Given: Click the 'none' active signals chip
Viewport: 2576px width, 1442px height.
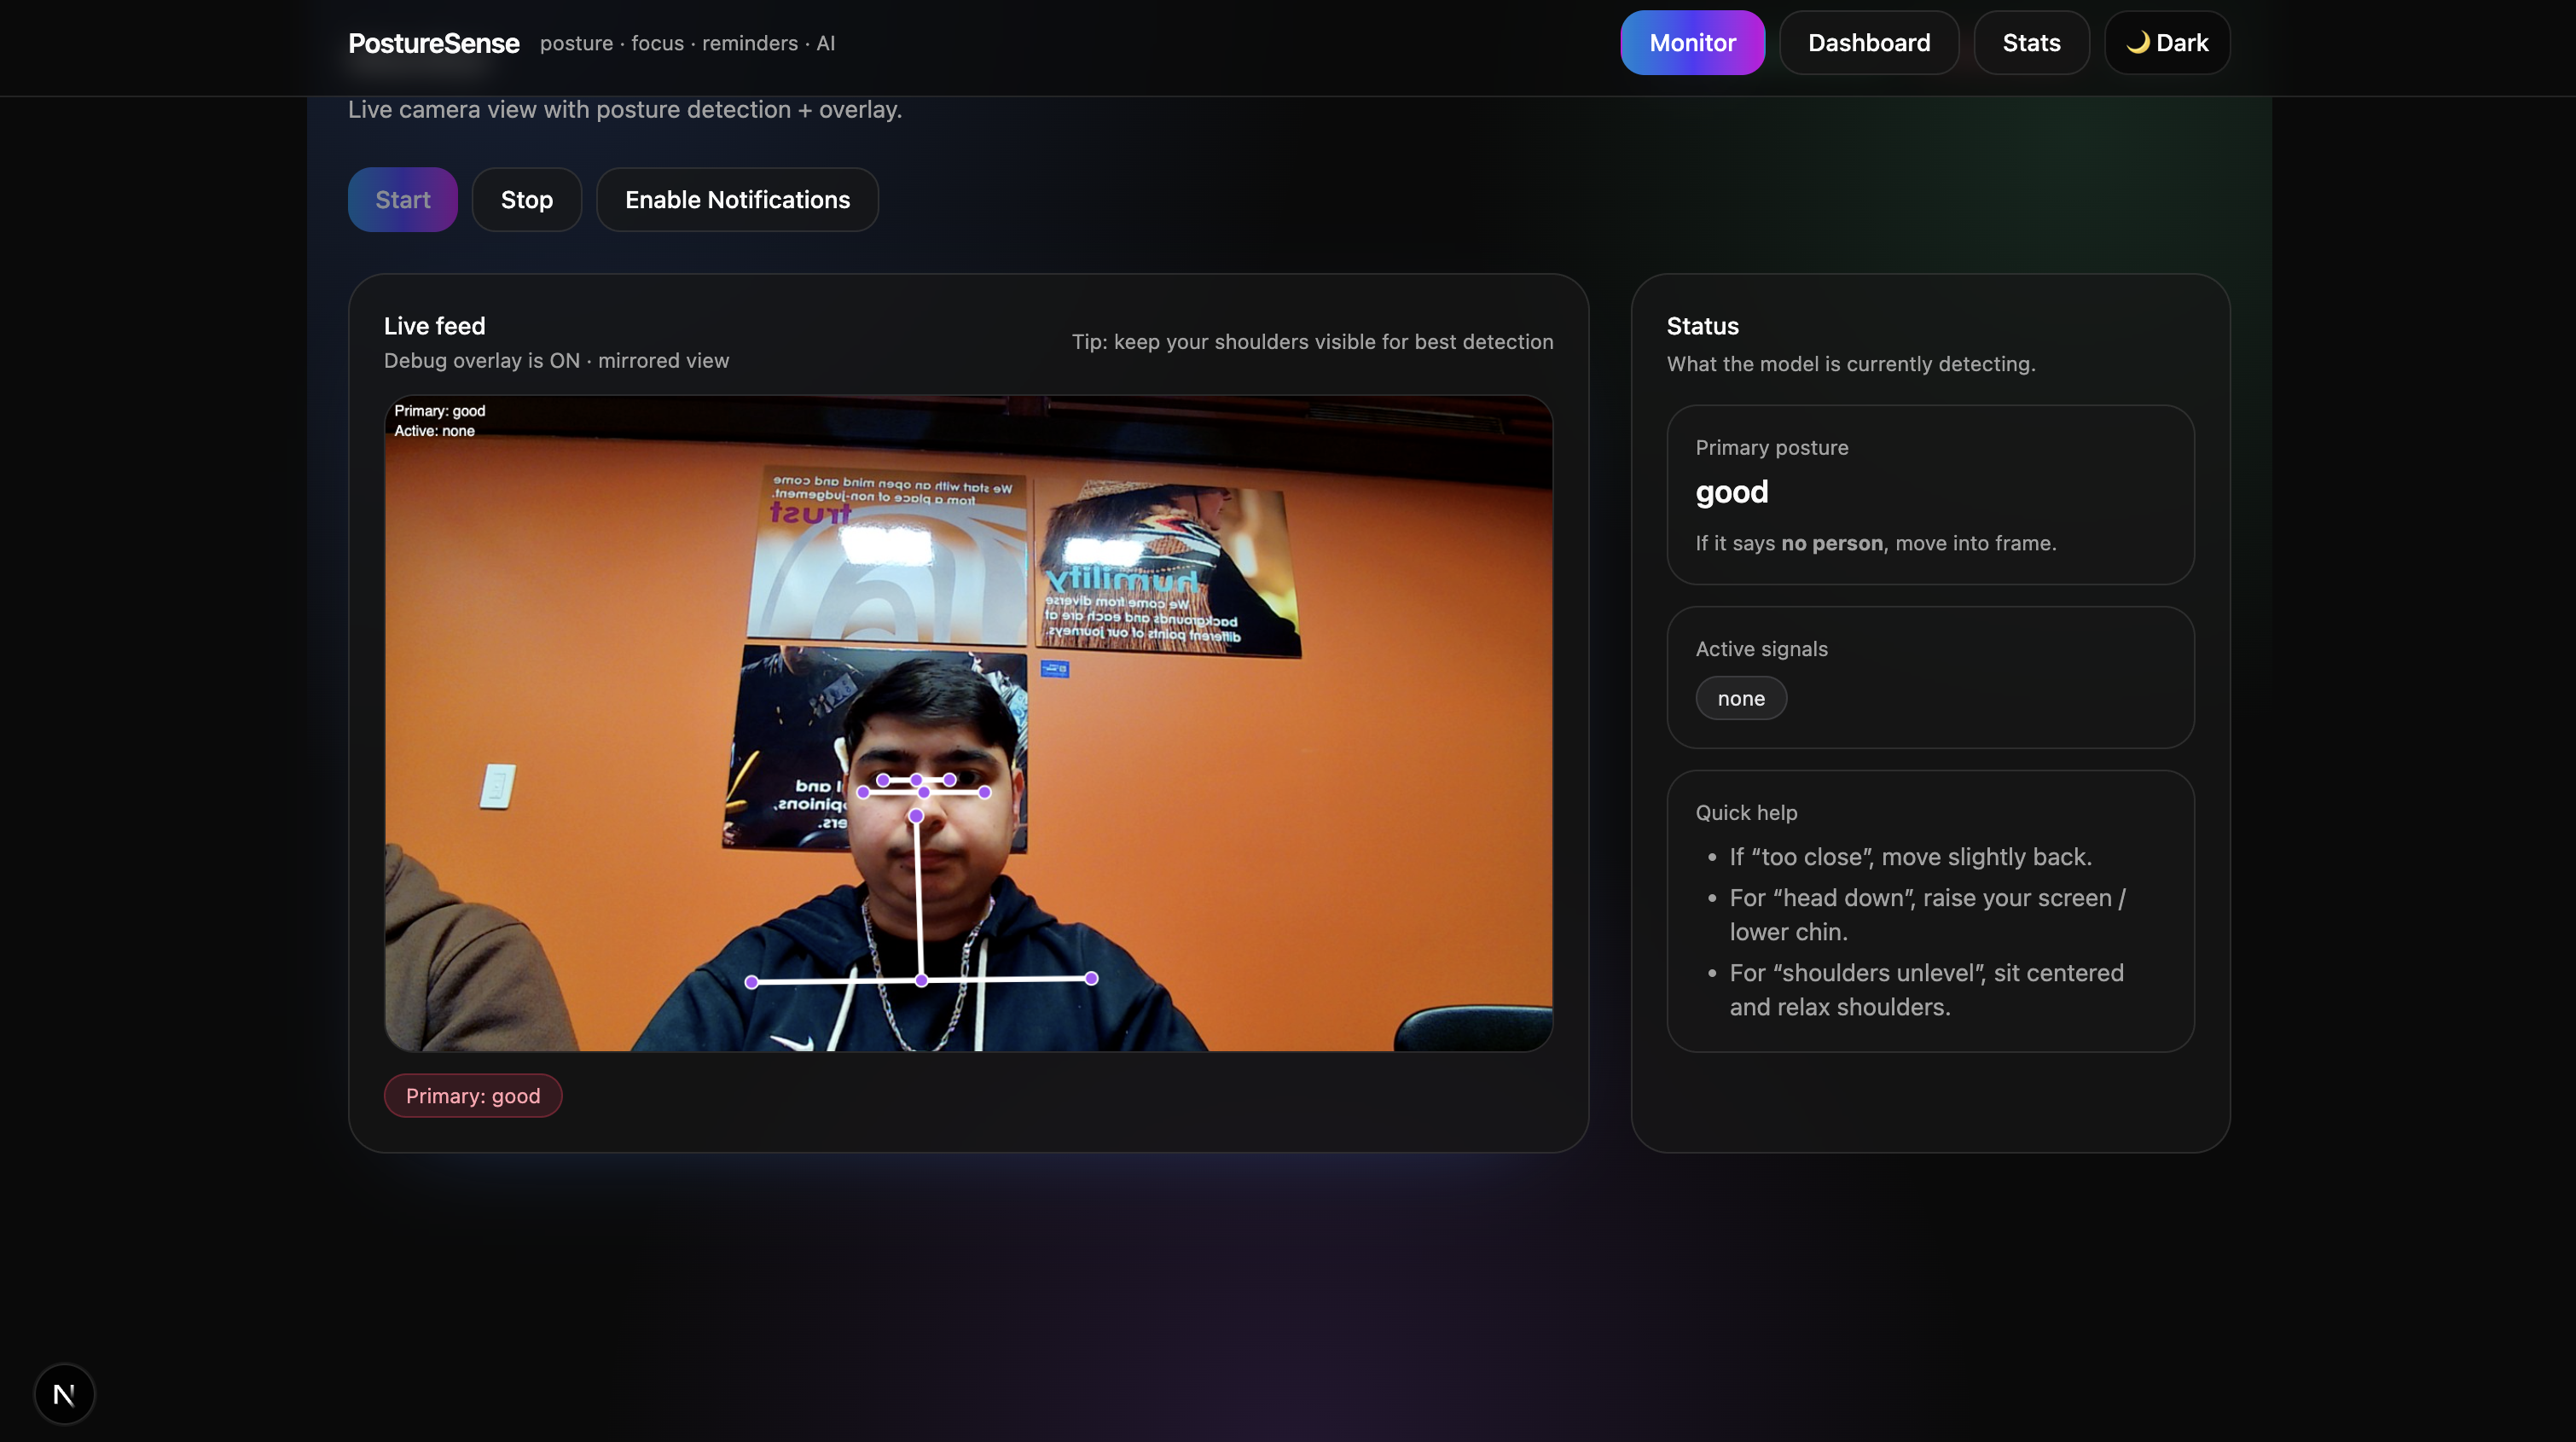Looking at the screenshot, I should [x=1740, y=699].
